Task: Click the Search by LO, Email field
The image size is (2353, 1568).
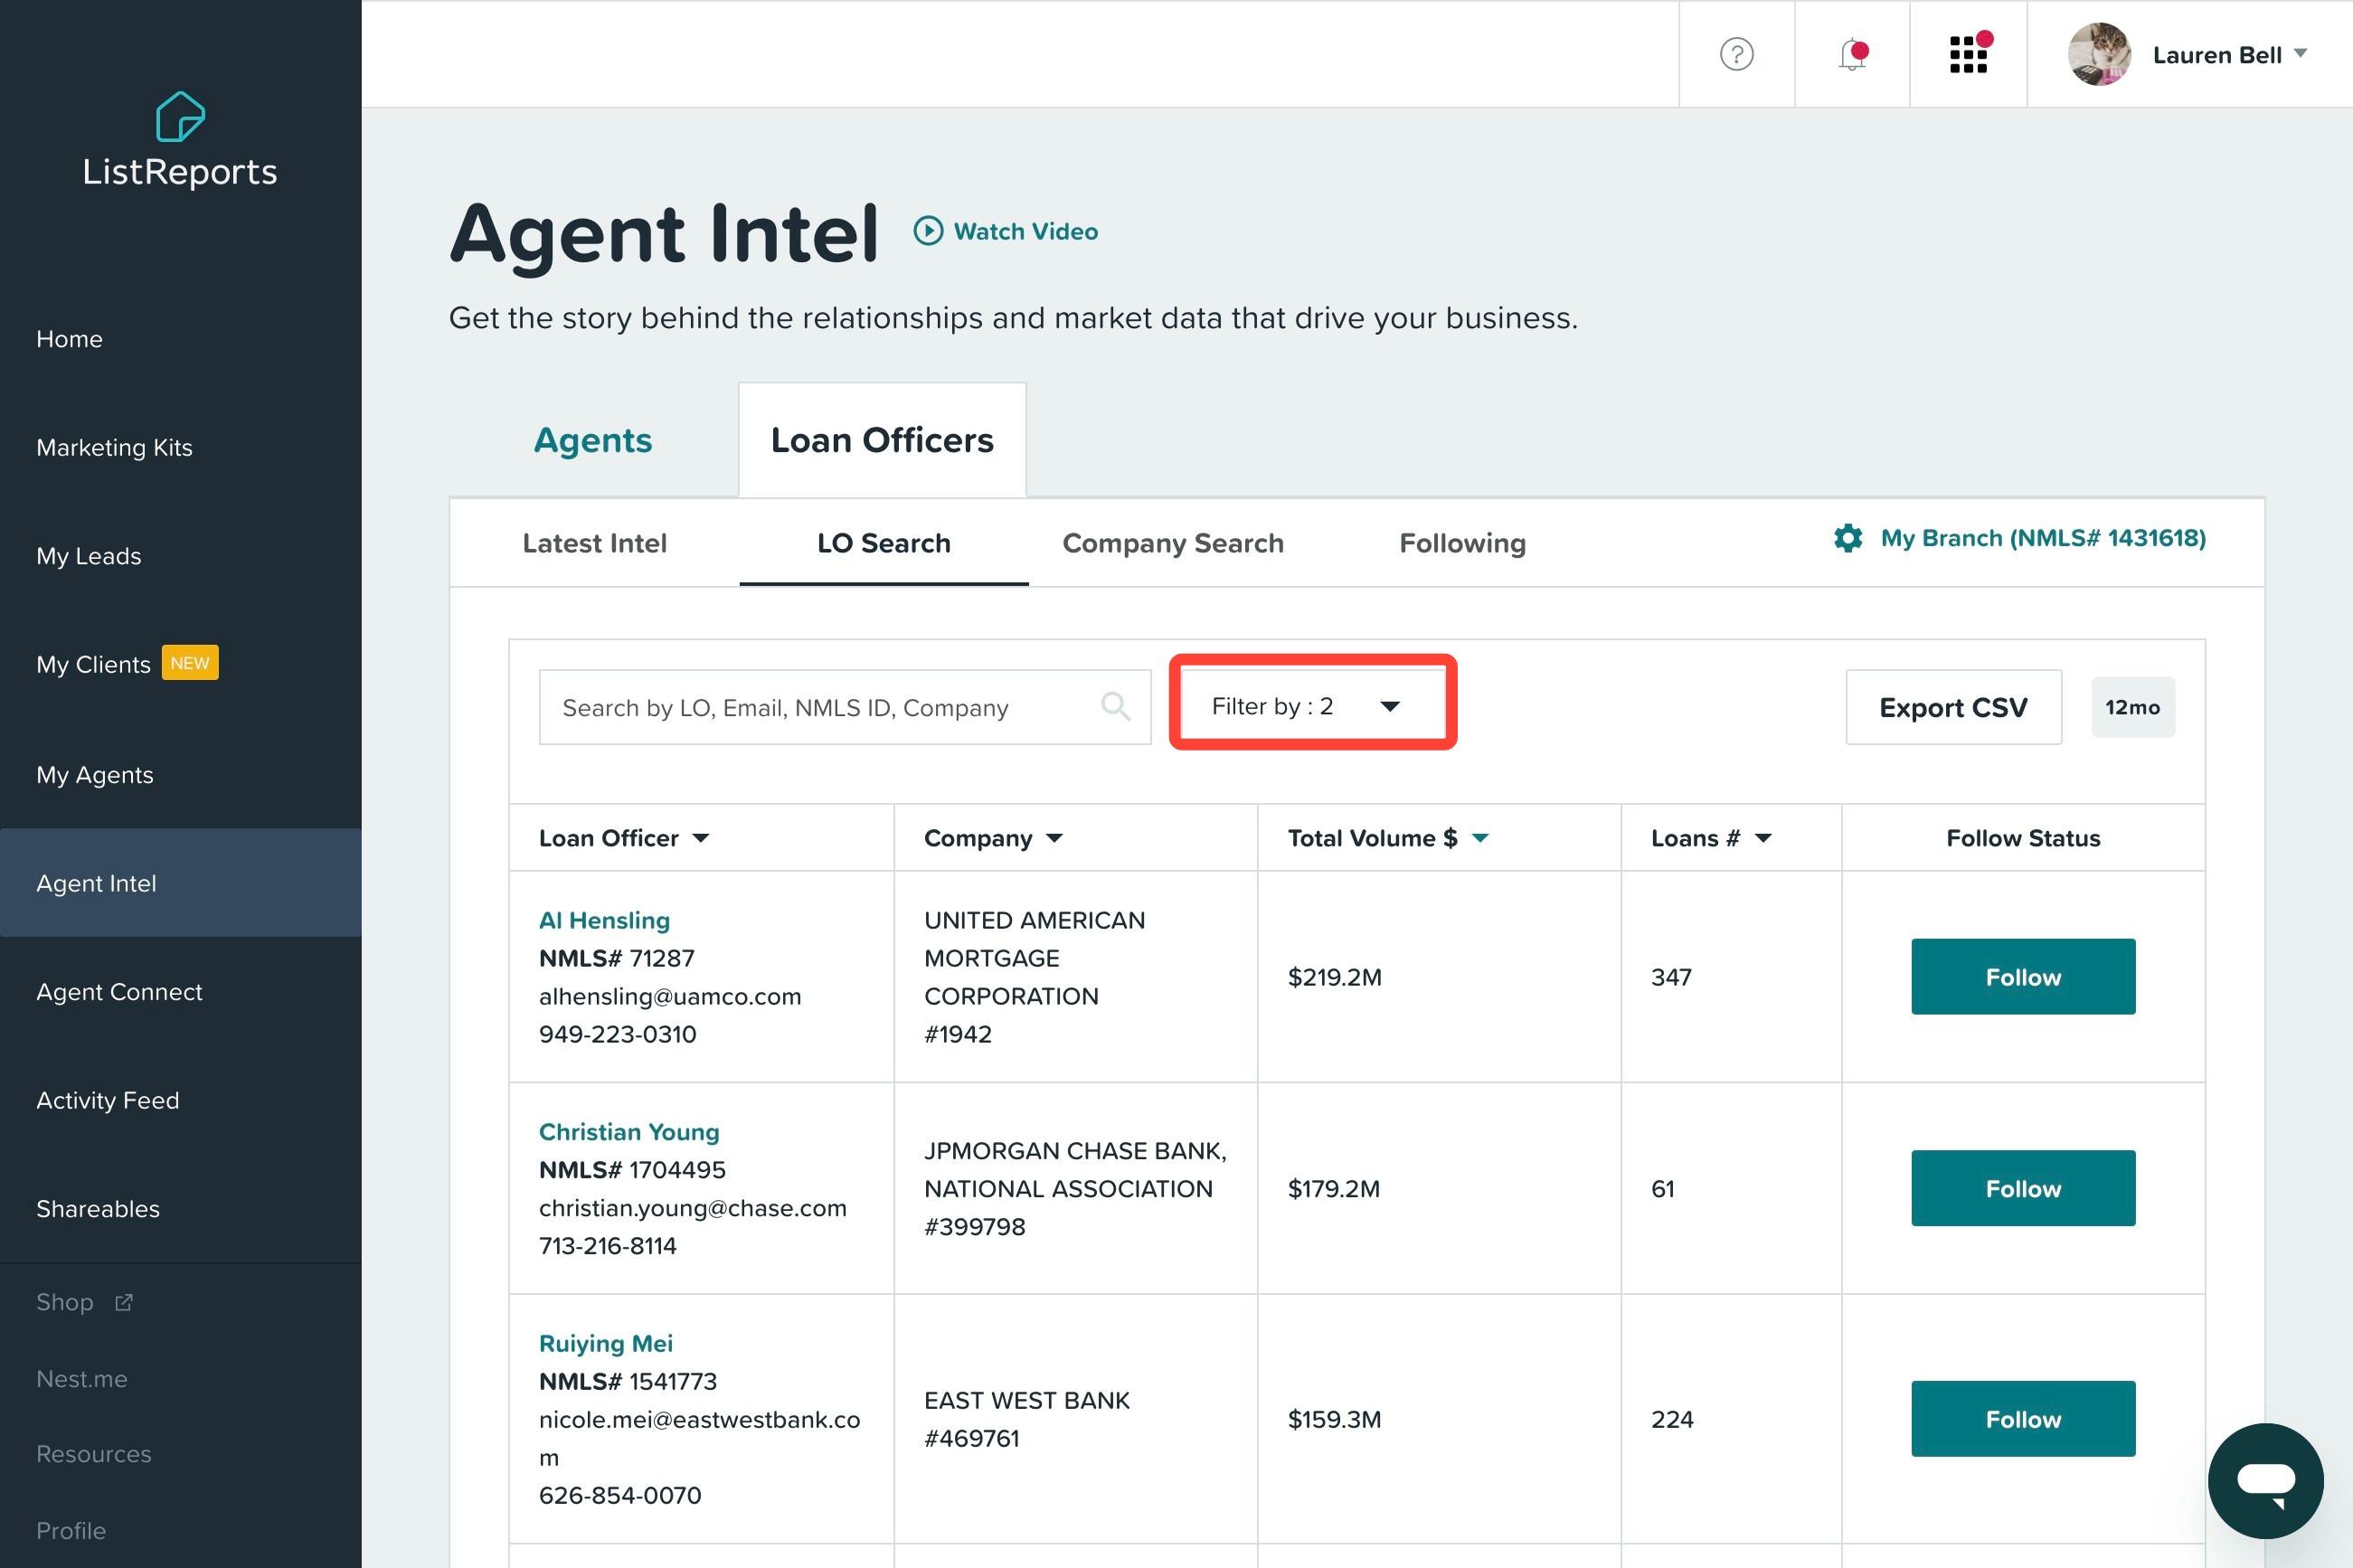Action: (x=845, y=707)
